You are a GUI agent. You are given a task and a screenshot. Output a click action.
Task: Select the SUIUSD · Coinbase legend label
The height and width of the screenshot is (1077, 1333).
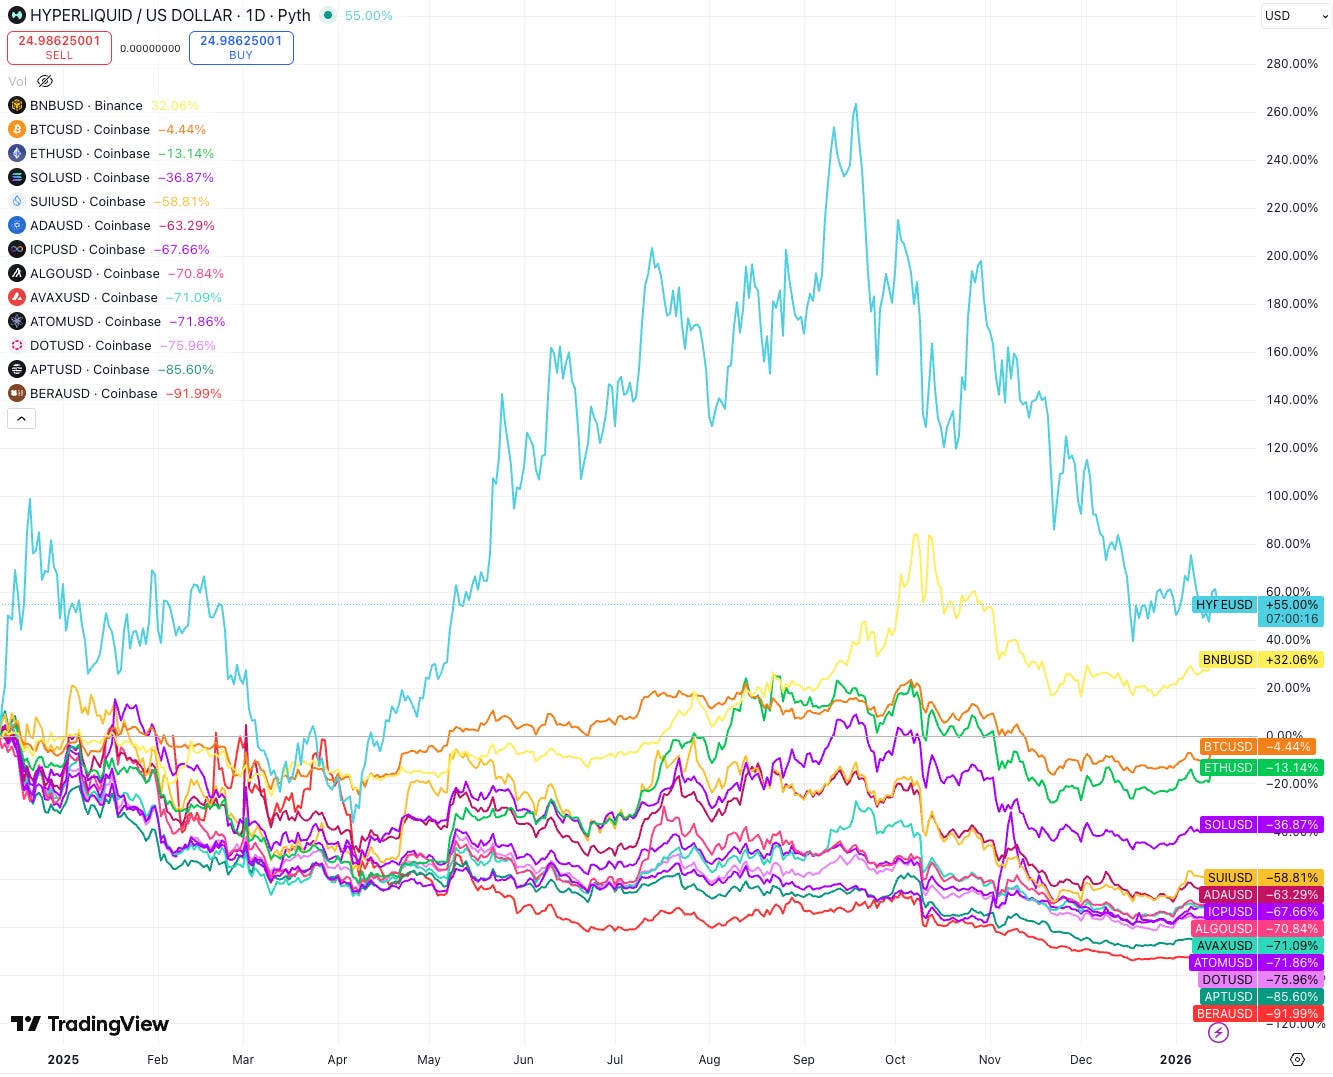88,201
